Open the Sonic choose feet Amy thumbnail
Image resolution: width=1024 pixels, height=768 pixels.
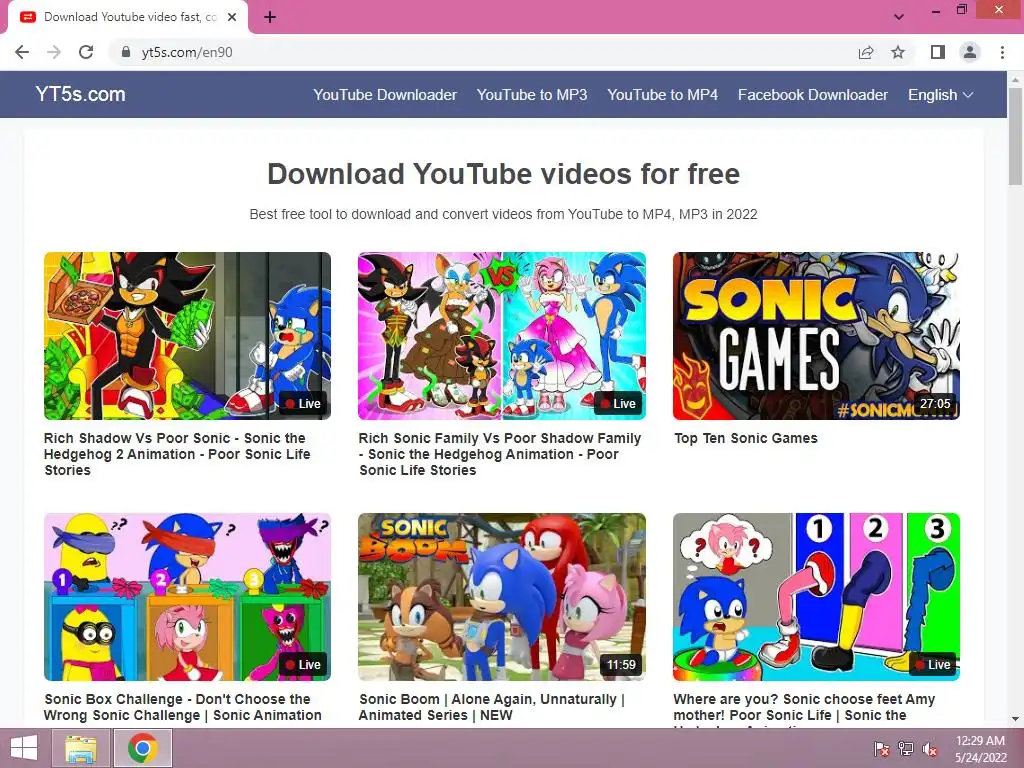tap(816, 597)
